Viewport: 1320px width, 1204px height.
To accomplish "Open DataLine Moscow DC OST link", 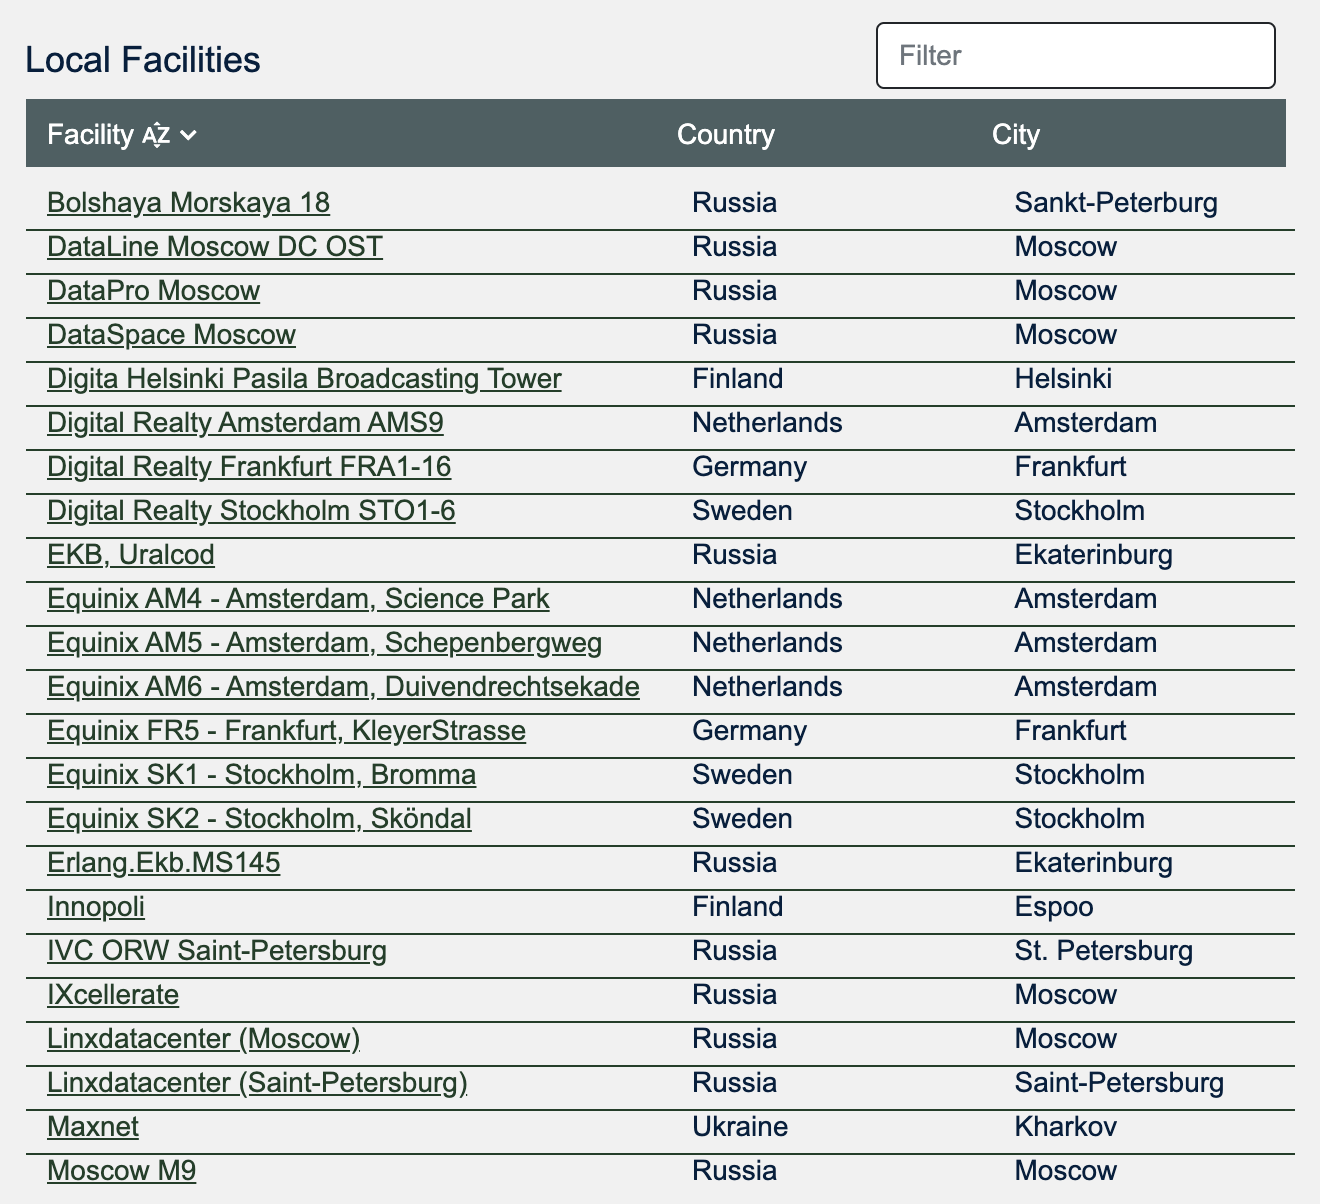I will (x=215, y=247).
